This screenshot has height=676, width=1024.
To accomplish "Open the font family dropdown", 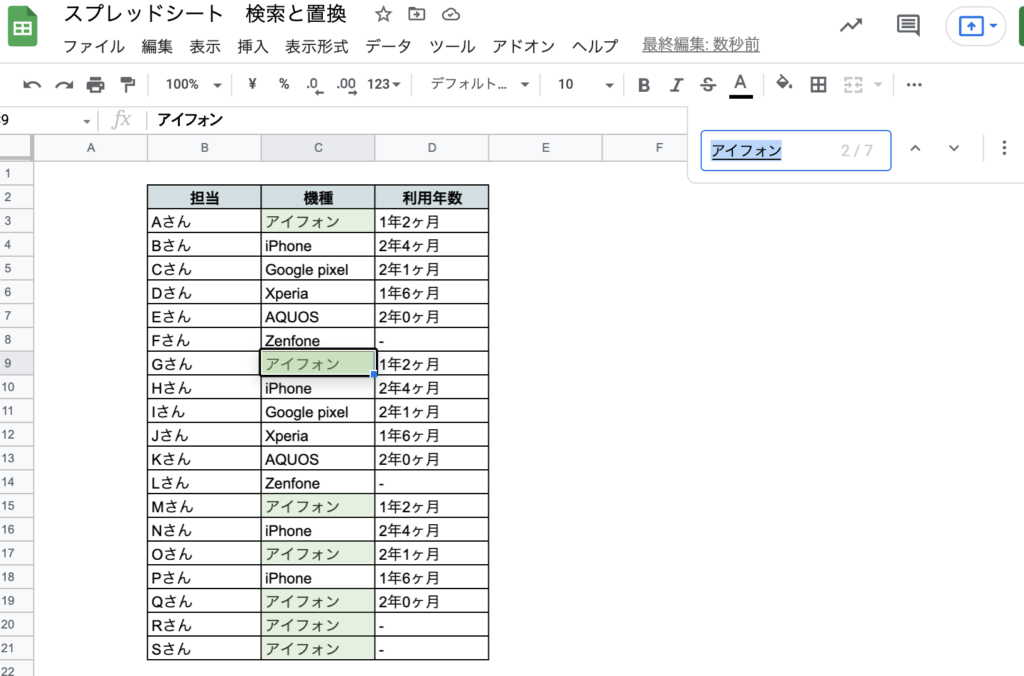I will pos(480,84).
